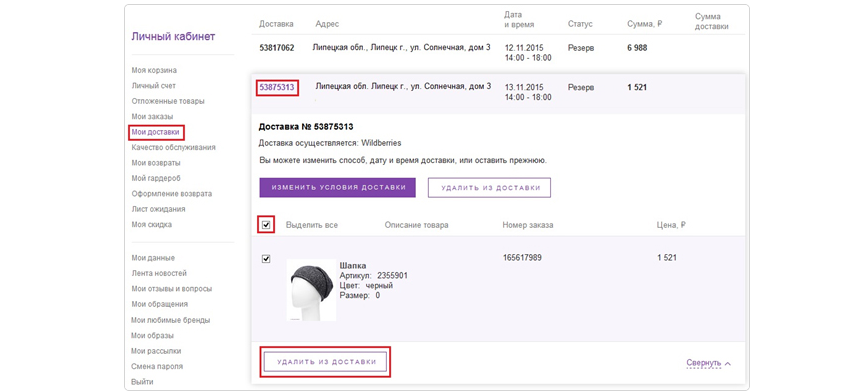847x392 pixels.
Task: Toggle Выделить все checkbox
Action: (x=266, y=225)
